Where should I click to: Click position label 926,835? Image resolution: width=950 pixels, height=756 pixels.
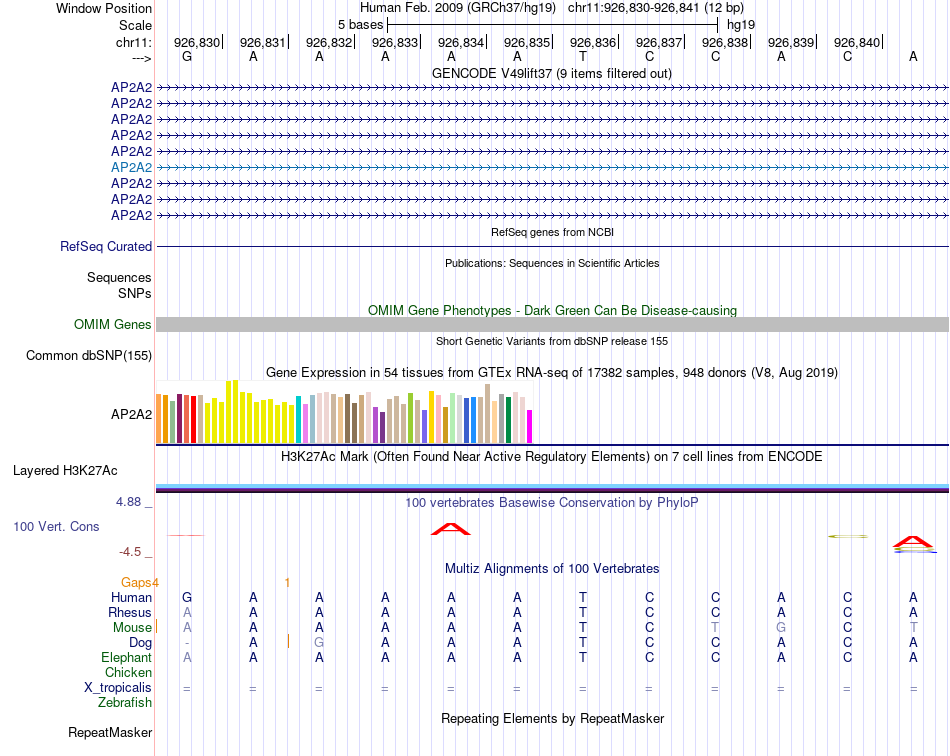click(527, 42)
